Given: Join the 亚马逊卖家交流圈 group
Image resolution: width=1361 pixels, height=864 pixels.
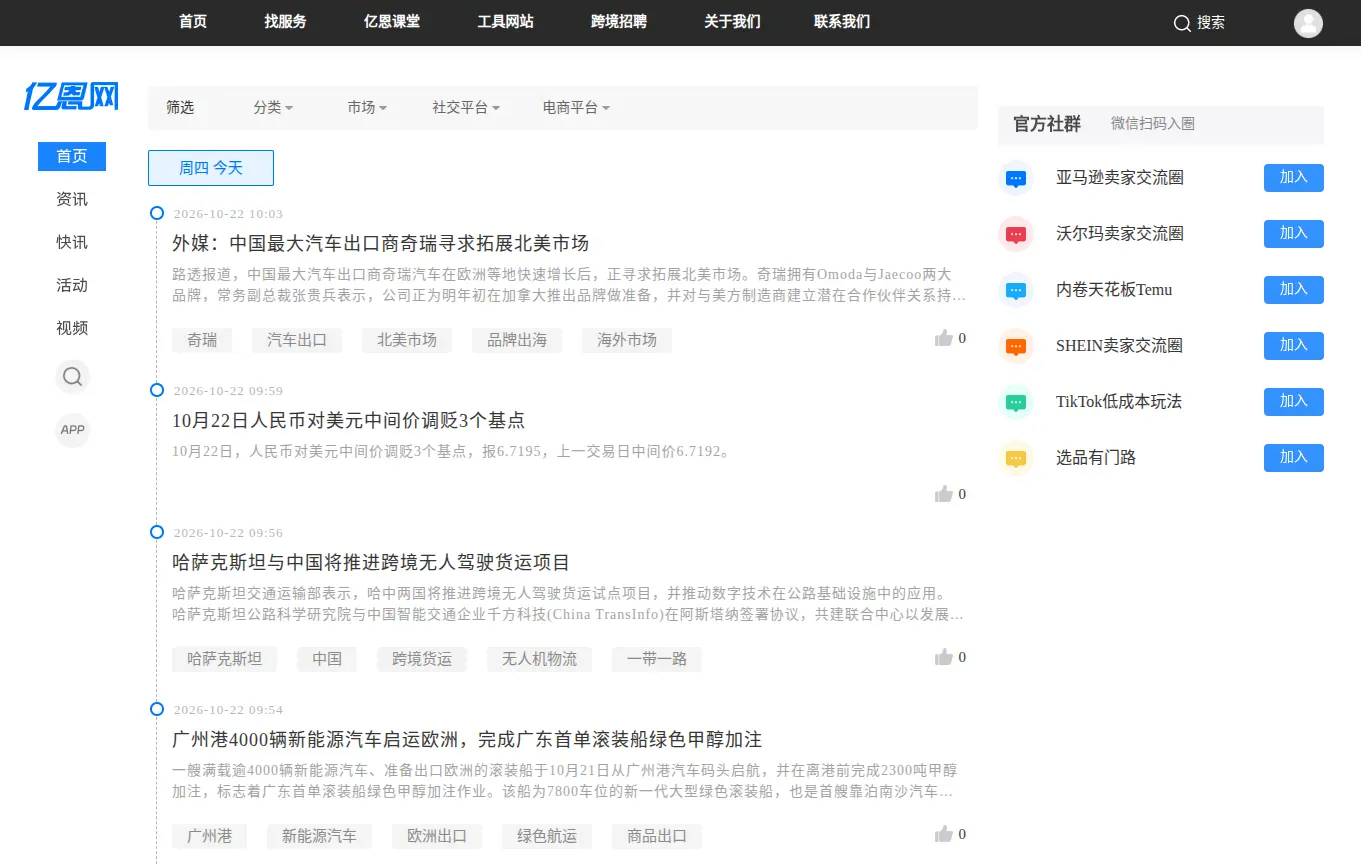Looking at the screenshot, I should [x=1294, y=178].
